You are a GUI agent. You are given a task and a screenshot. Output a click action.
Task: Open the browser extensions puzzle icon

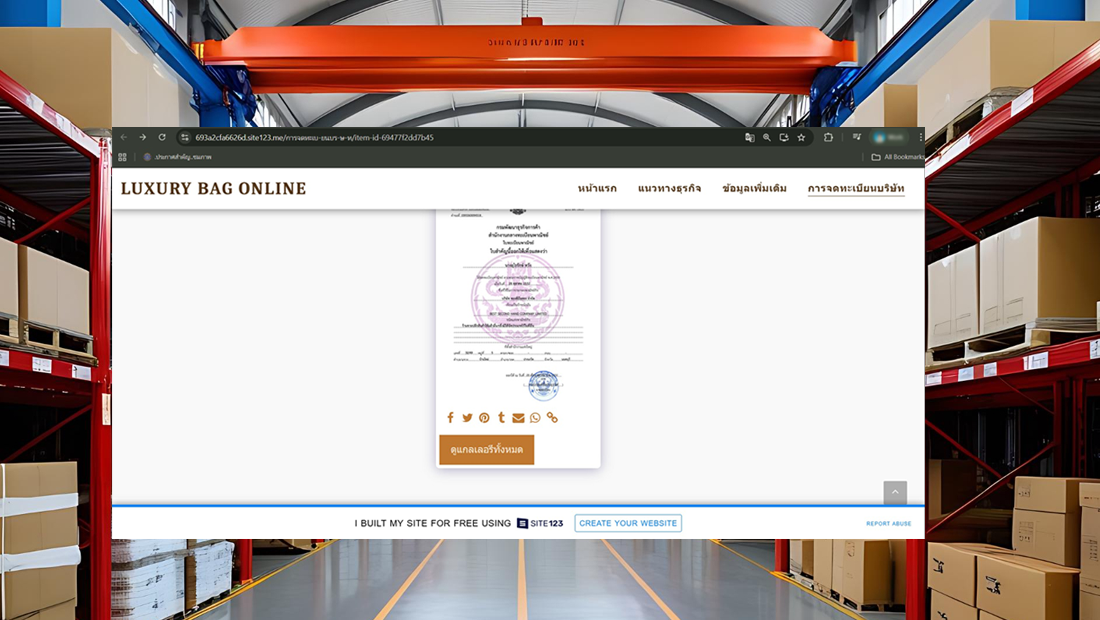coord(828,138)
